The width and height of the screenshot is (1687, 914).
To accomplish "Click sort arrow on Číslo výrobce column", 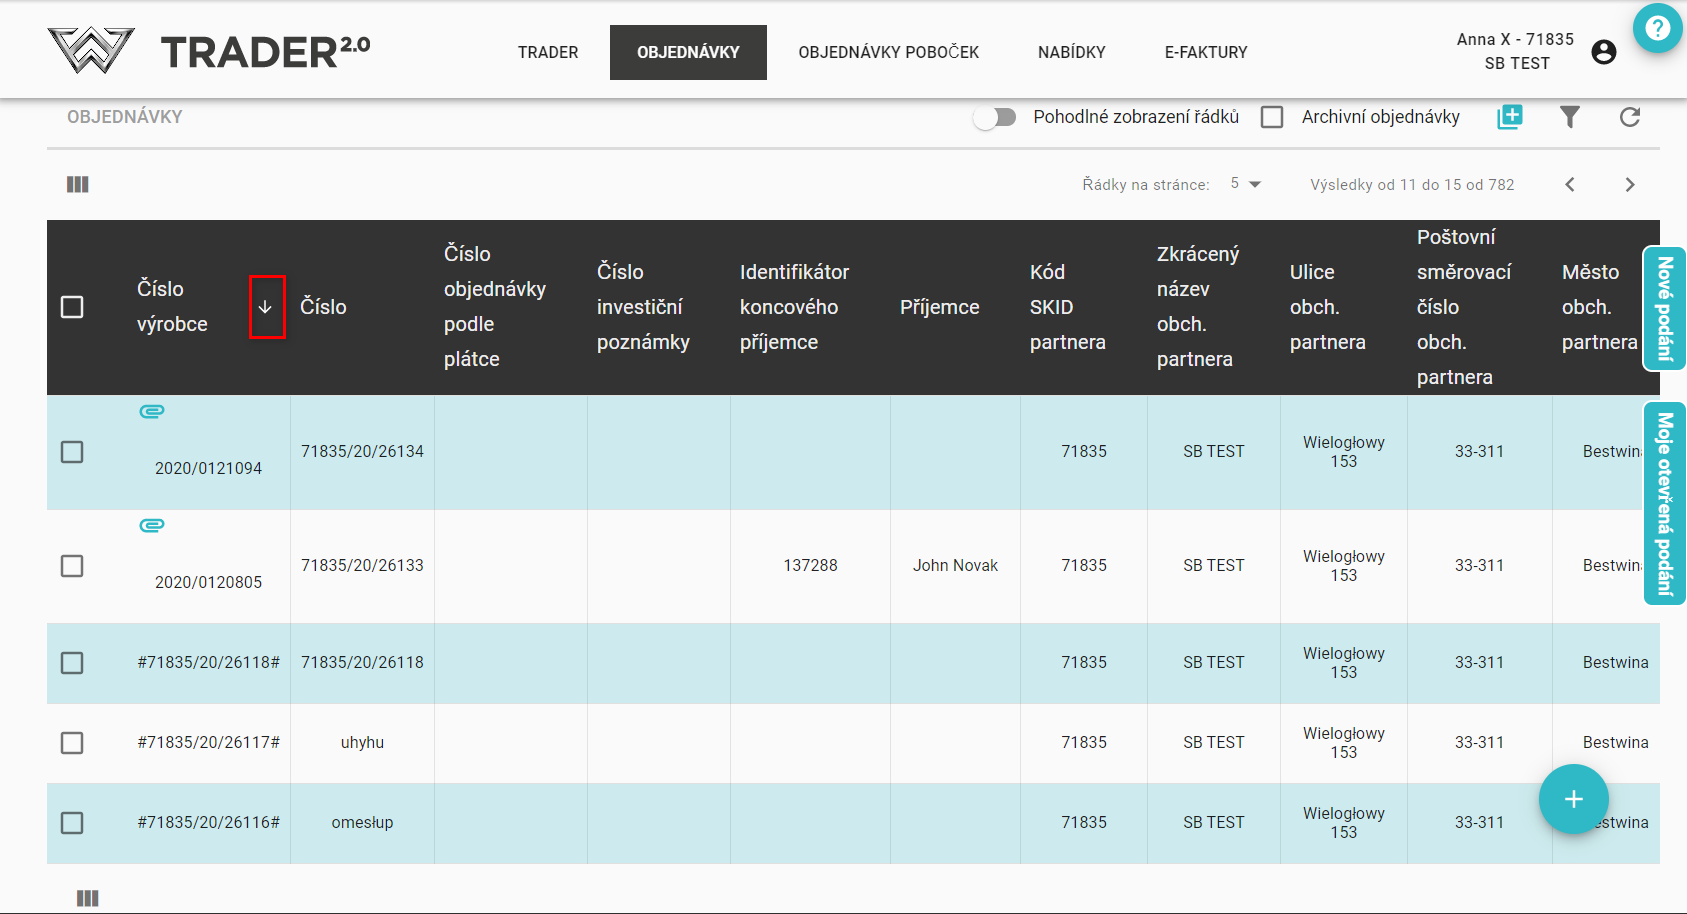I will pyautogui.click(x=266, y=307).
